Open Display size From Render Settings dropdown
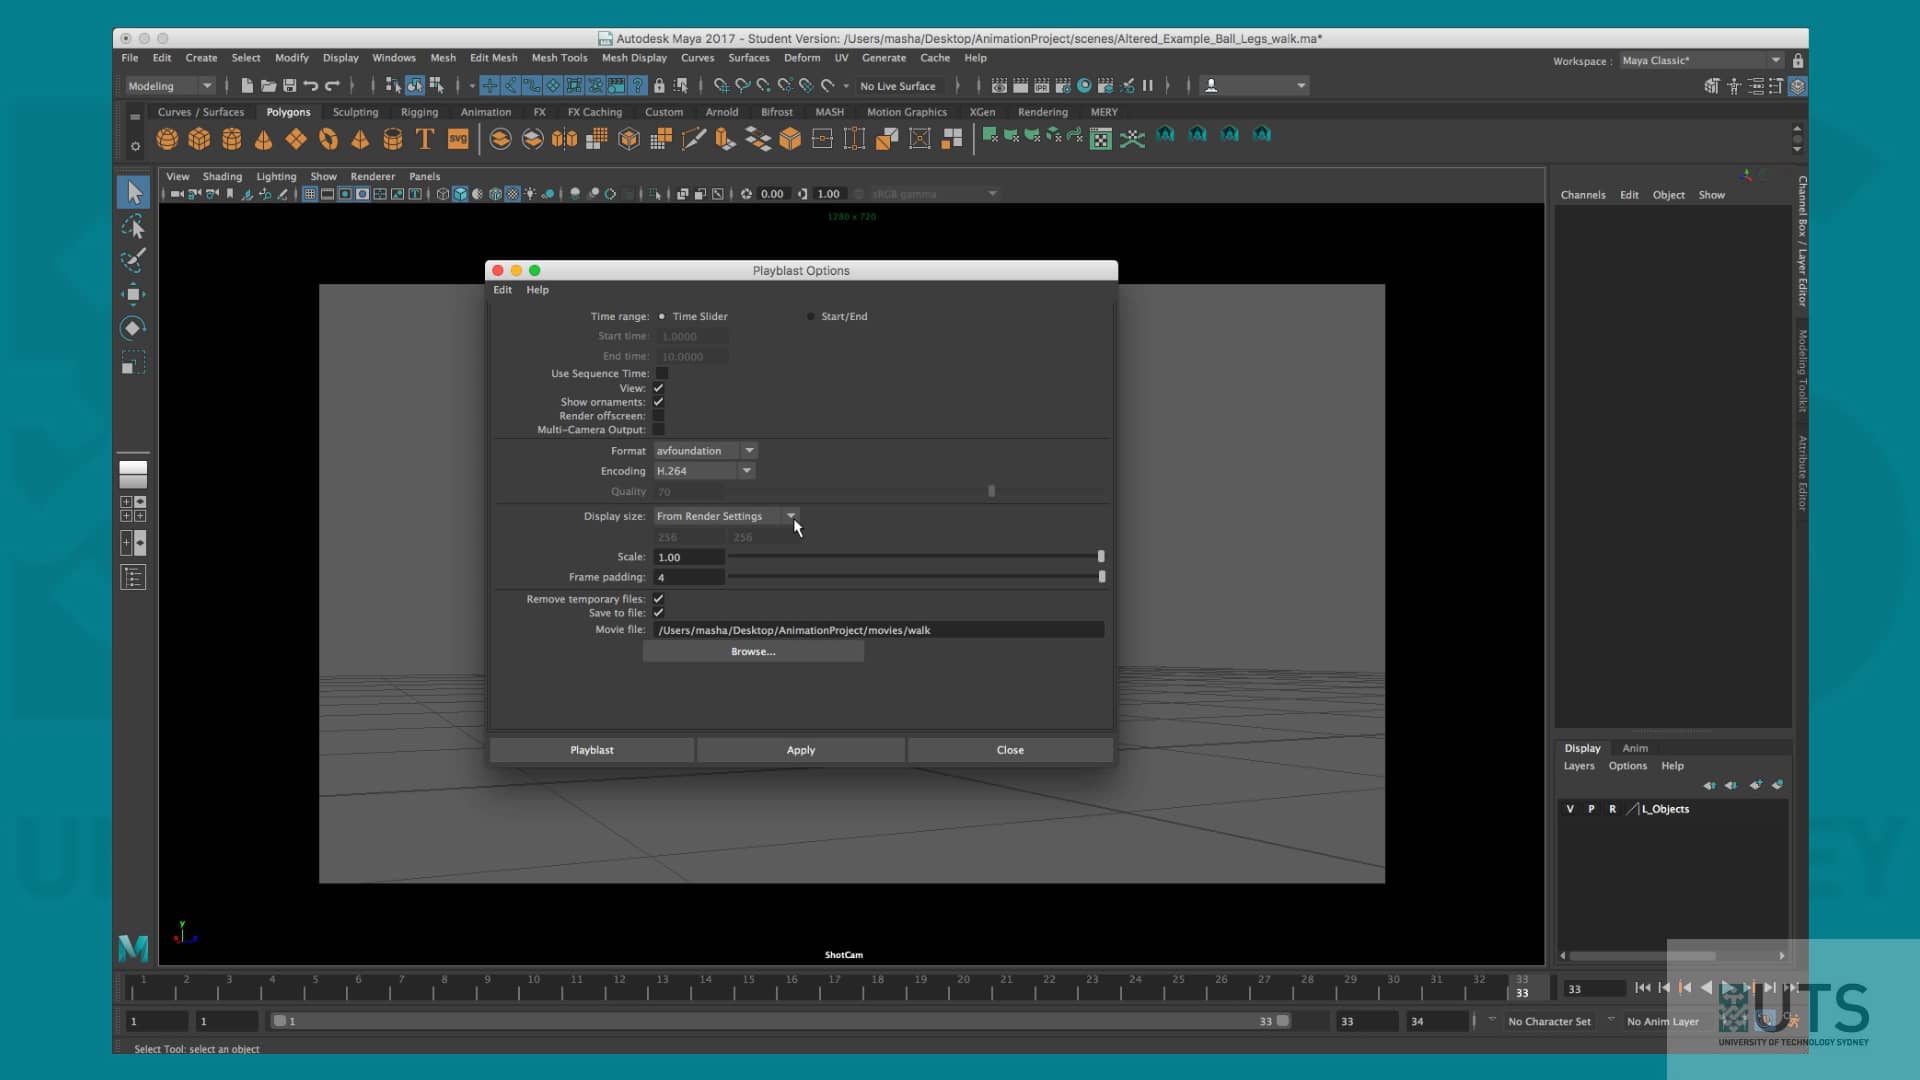Viewport: 1920px width, 1080px height. pyautogui.click(x=726, y=517)
